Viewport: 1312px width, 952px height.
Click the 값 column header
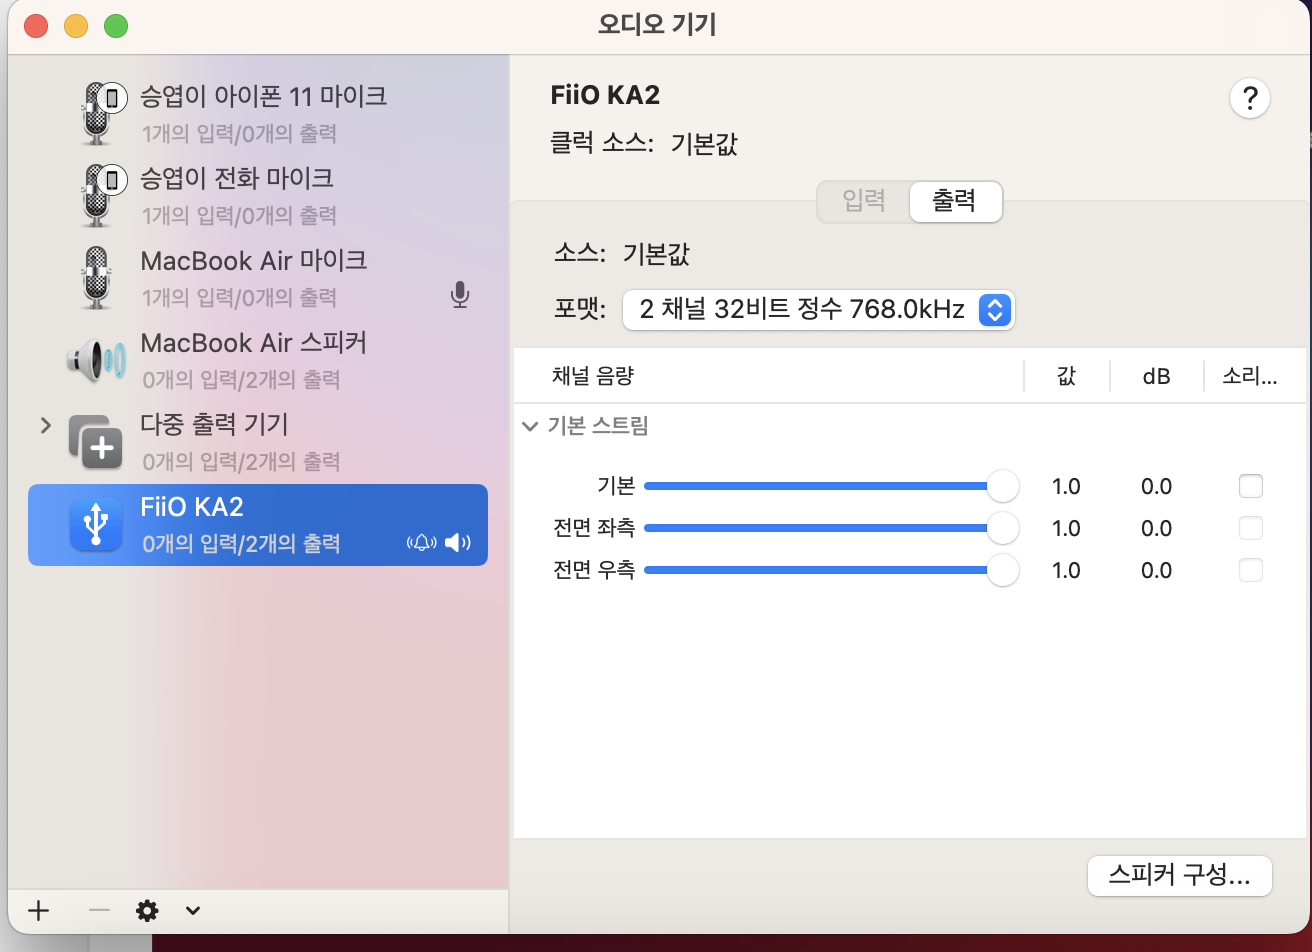[1066, 376]
